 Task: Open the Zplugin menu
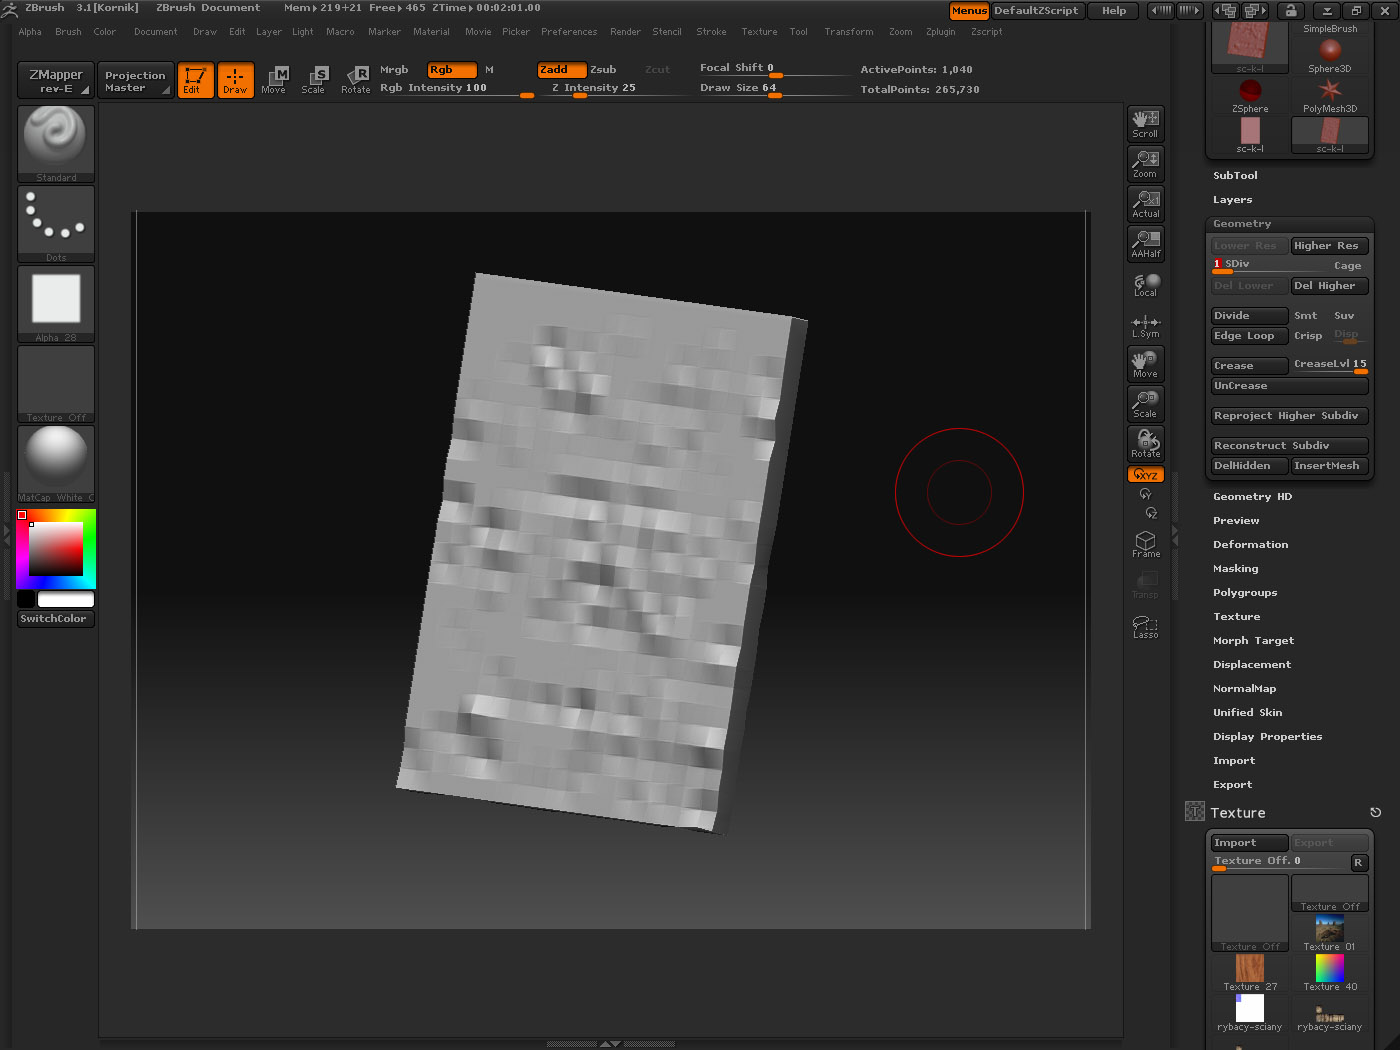click(940, 32)
